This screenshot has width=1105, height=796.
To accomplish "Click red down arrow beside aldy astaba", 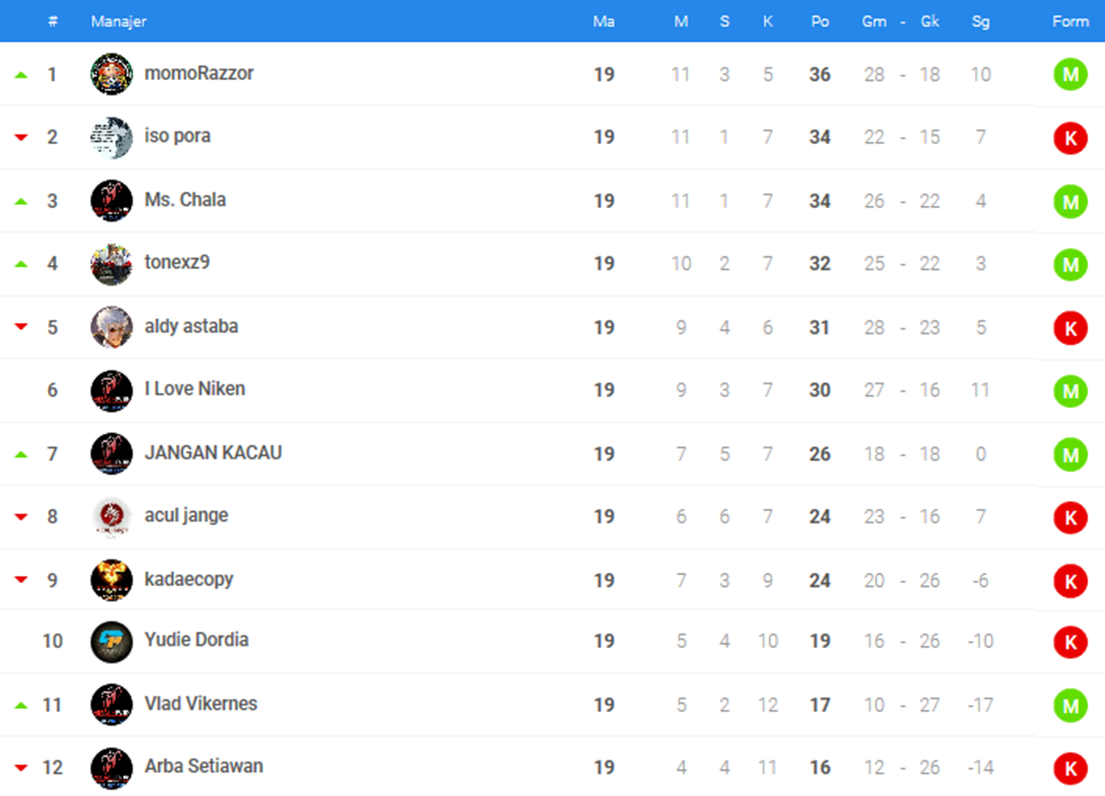I will pyautogui.click(x=21, y=326).
